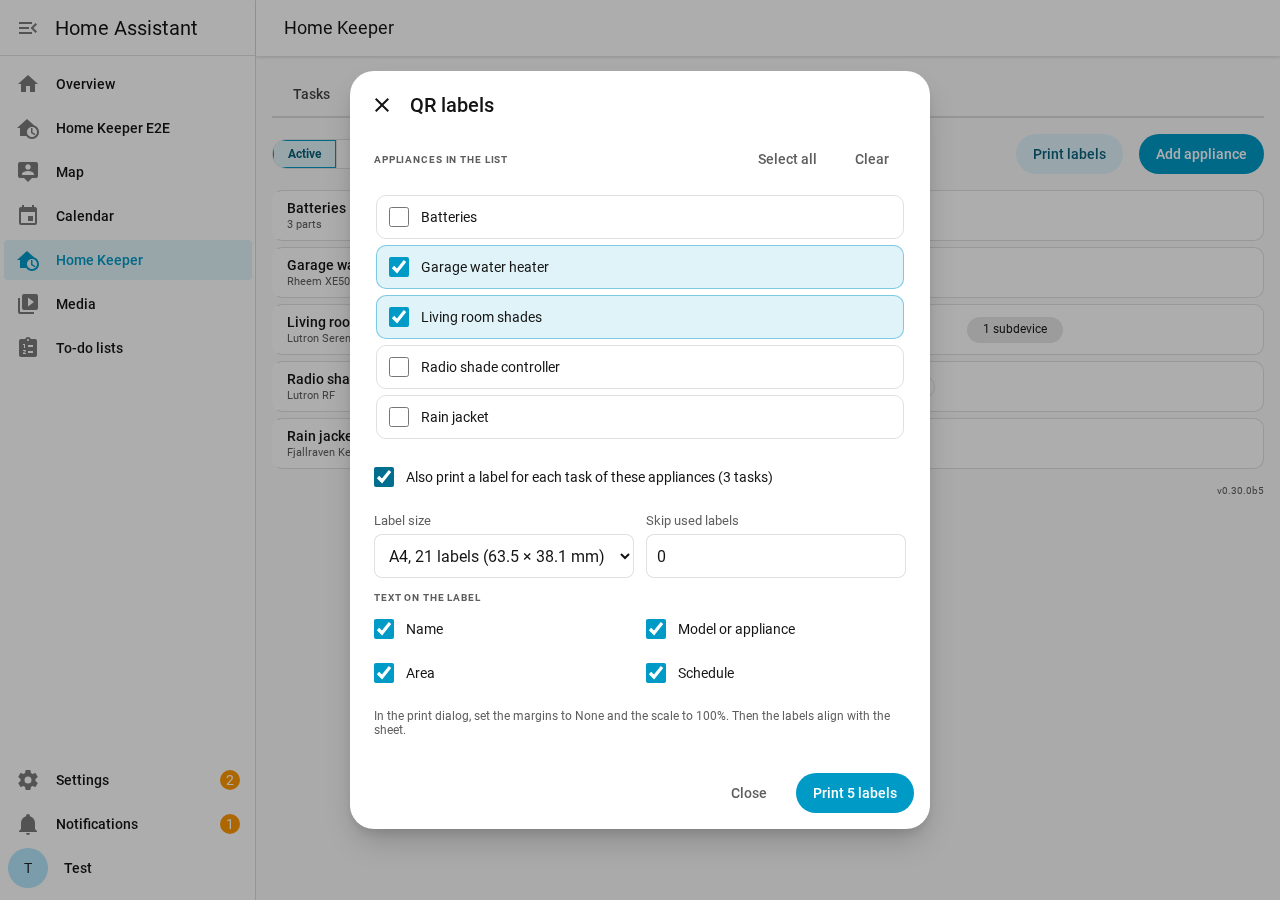Image resolution: width=1280 pixels, height=900 pixels.
Task: Click Add appliance button
Action: tap(1201, 154)
